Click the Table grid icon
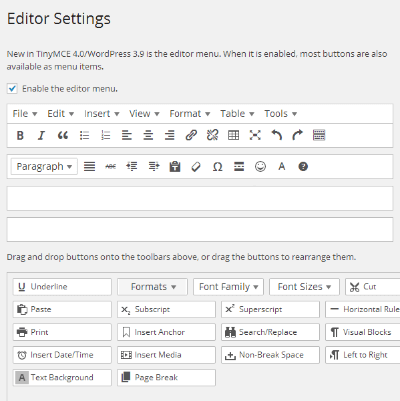This screenshot has height=401, width=400. (x=233, y=135)
